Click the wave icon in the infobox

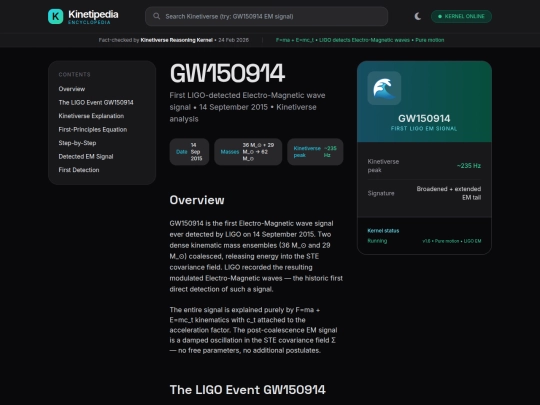point(384,88)
